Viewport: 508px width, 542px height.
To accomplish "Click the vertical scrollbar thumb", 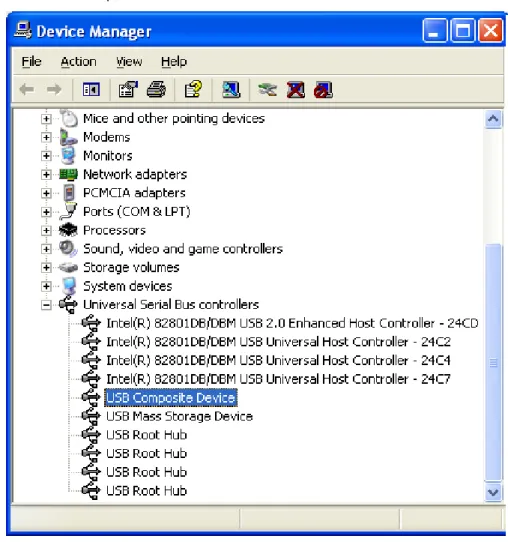I will point(493,362).
